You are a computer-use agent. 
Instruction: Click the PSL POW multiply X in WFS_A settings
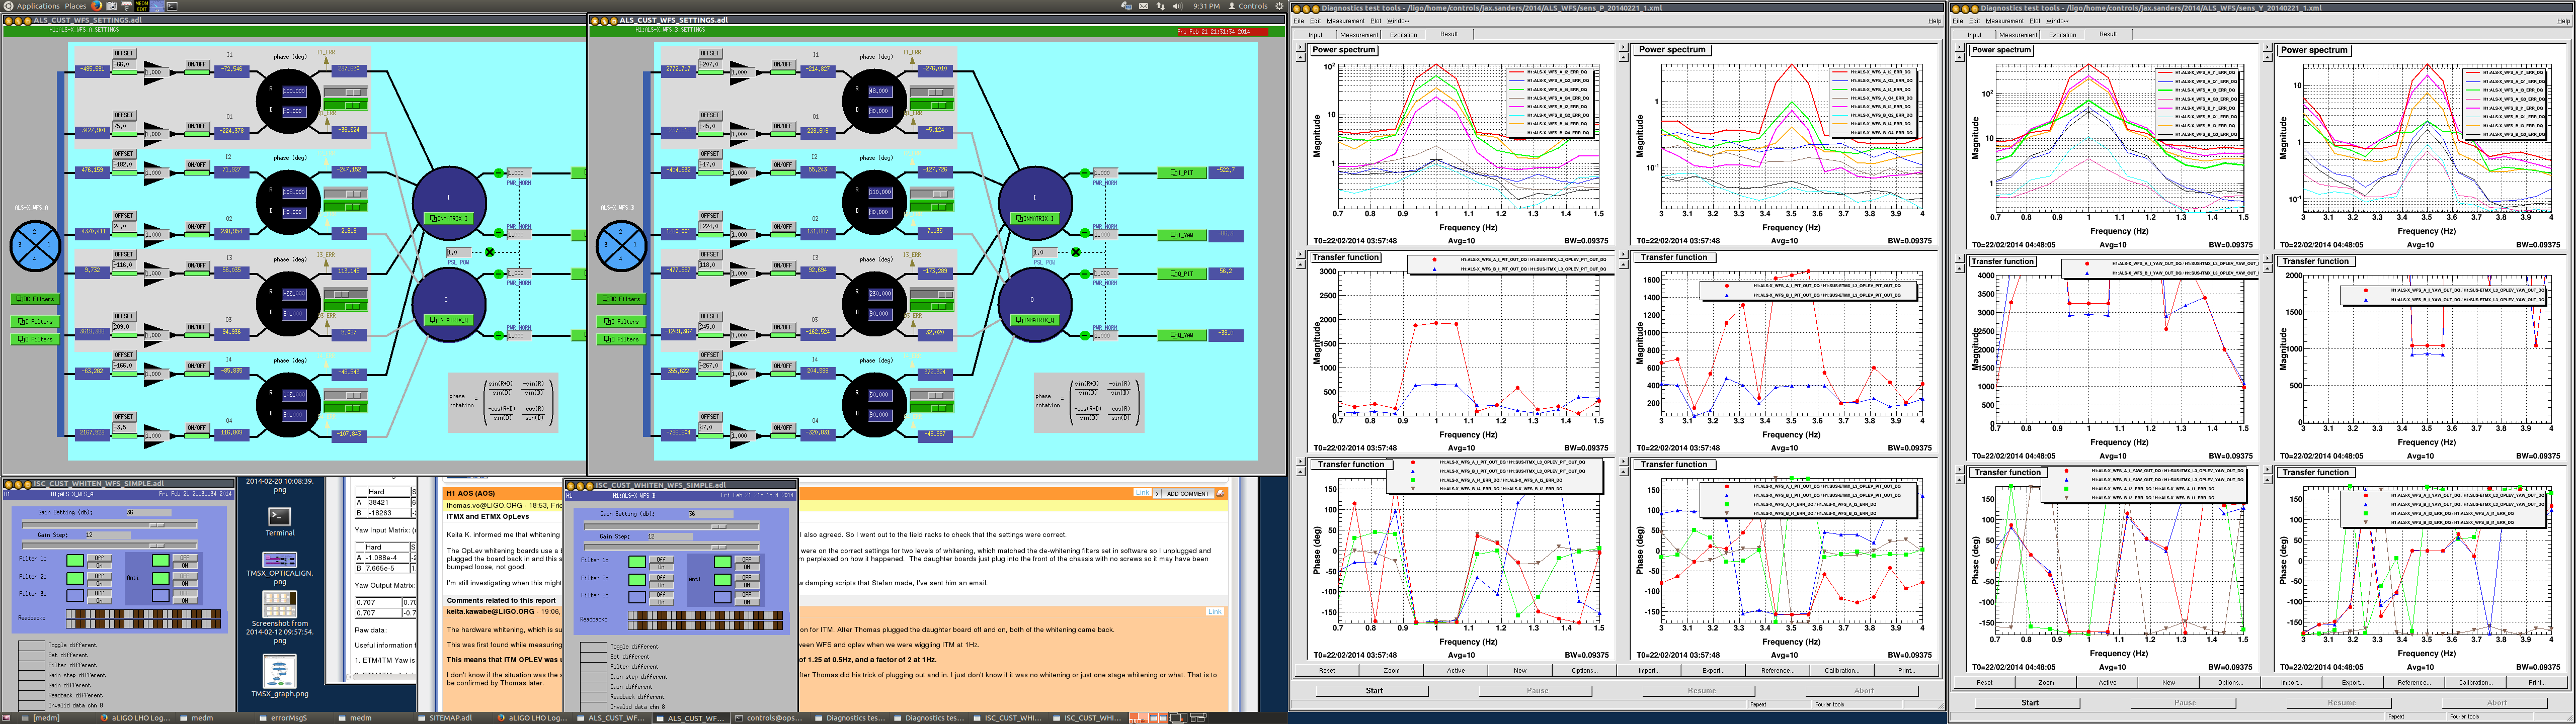coord(490,252)
